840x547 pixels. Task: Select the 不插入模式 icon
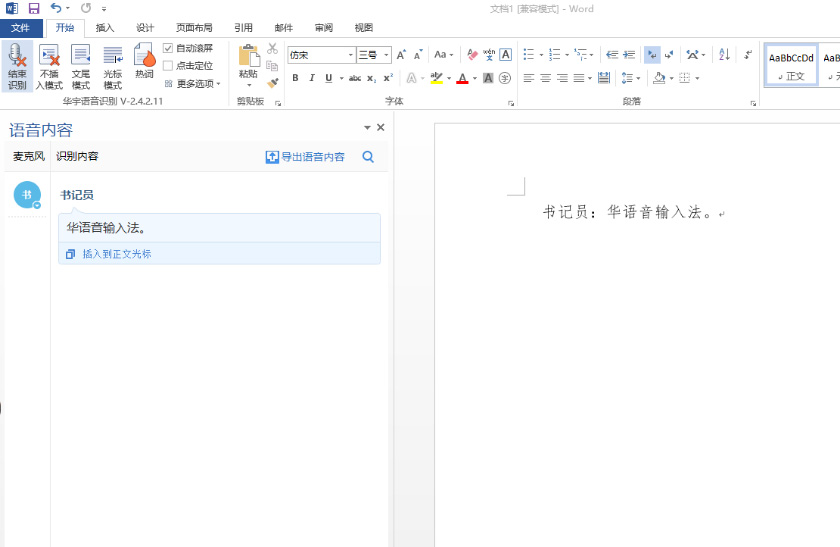point(49,66)
